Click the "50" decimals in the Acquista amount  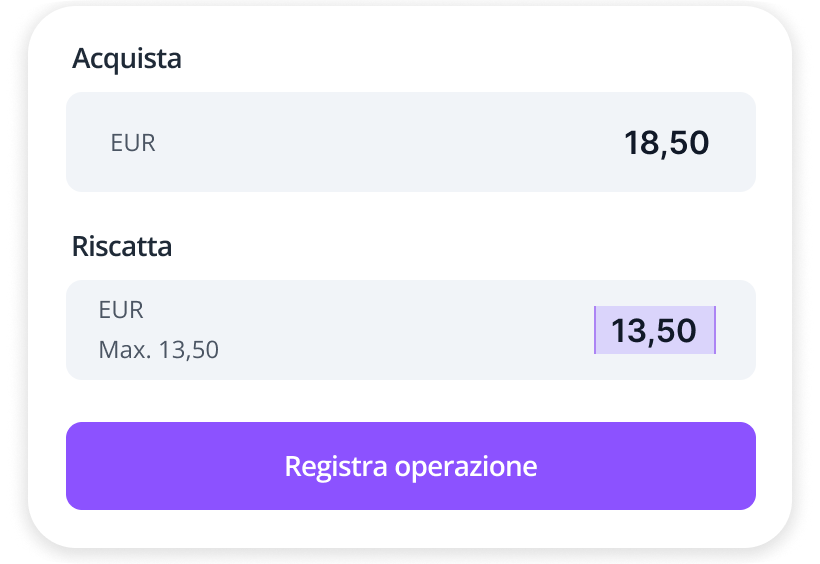[x=688, y=143]
